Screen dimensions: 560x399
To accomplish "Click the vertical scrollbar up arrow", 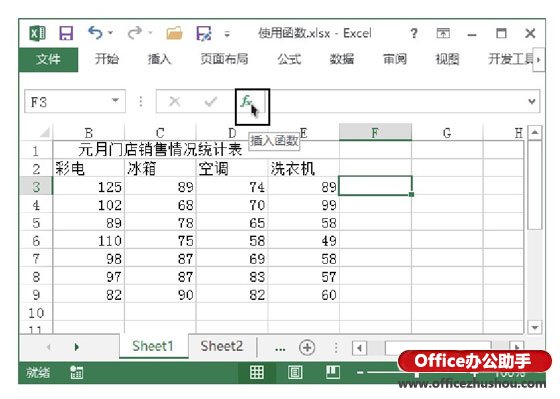I will click(x=535, y=133).
